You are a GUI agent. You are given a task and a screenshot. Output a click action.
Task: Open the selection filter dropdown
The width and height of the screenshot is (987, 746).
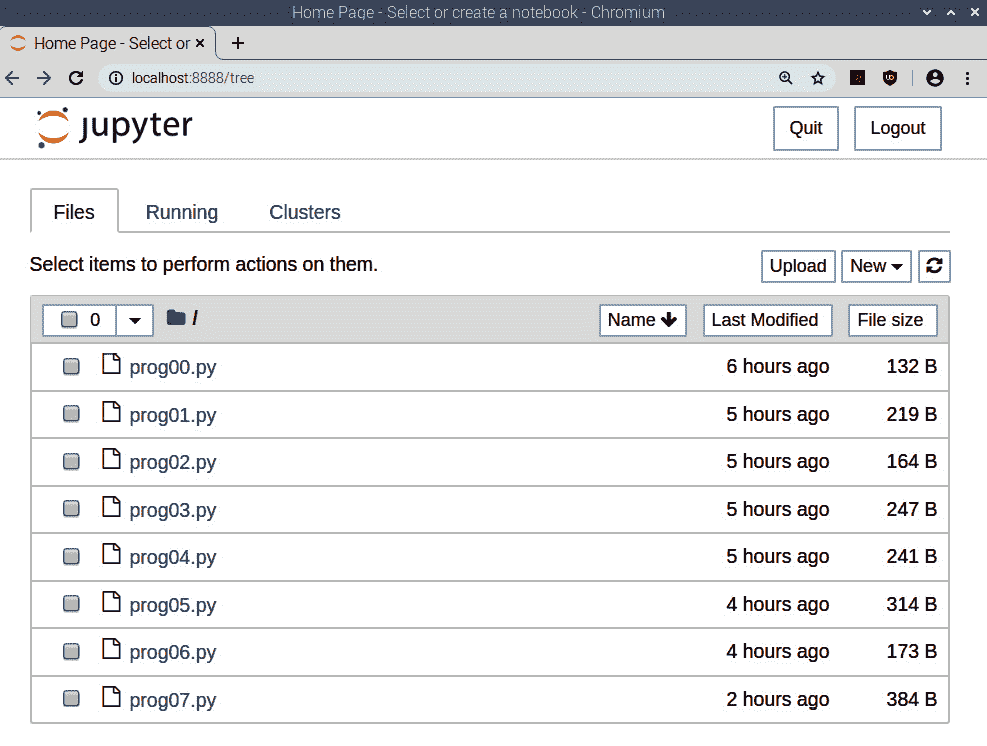coord(134,320)
